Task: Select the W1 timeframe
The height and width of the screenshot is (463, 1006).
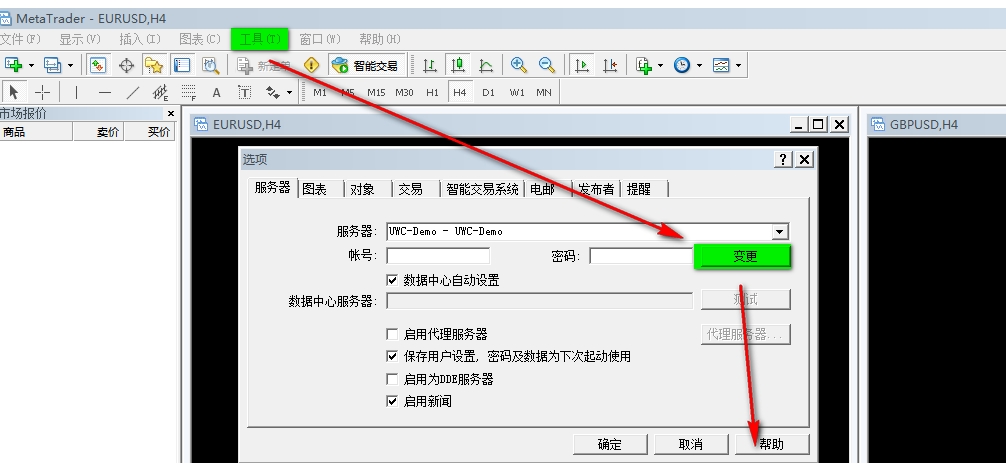Action: tap(516, 92)
